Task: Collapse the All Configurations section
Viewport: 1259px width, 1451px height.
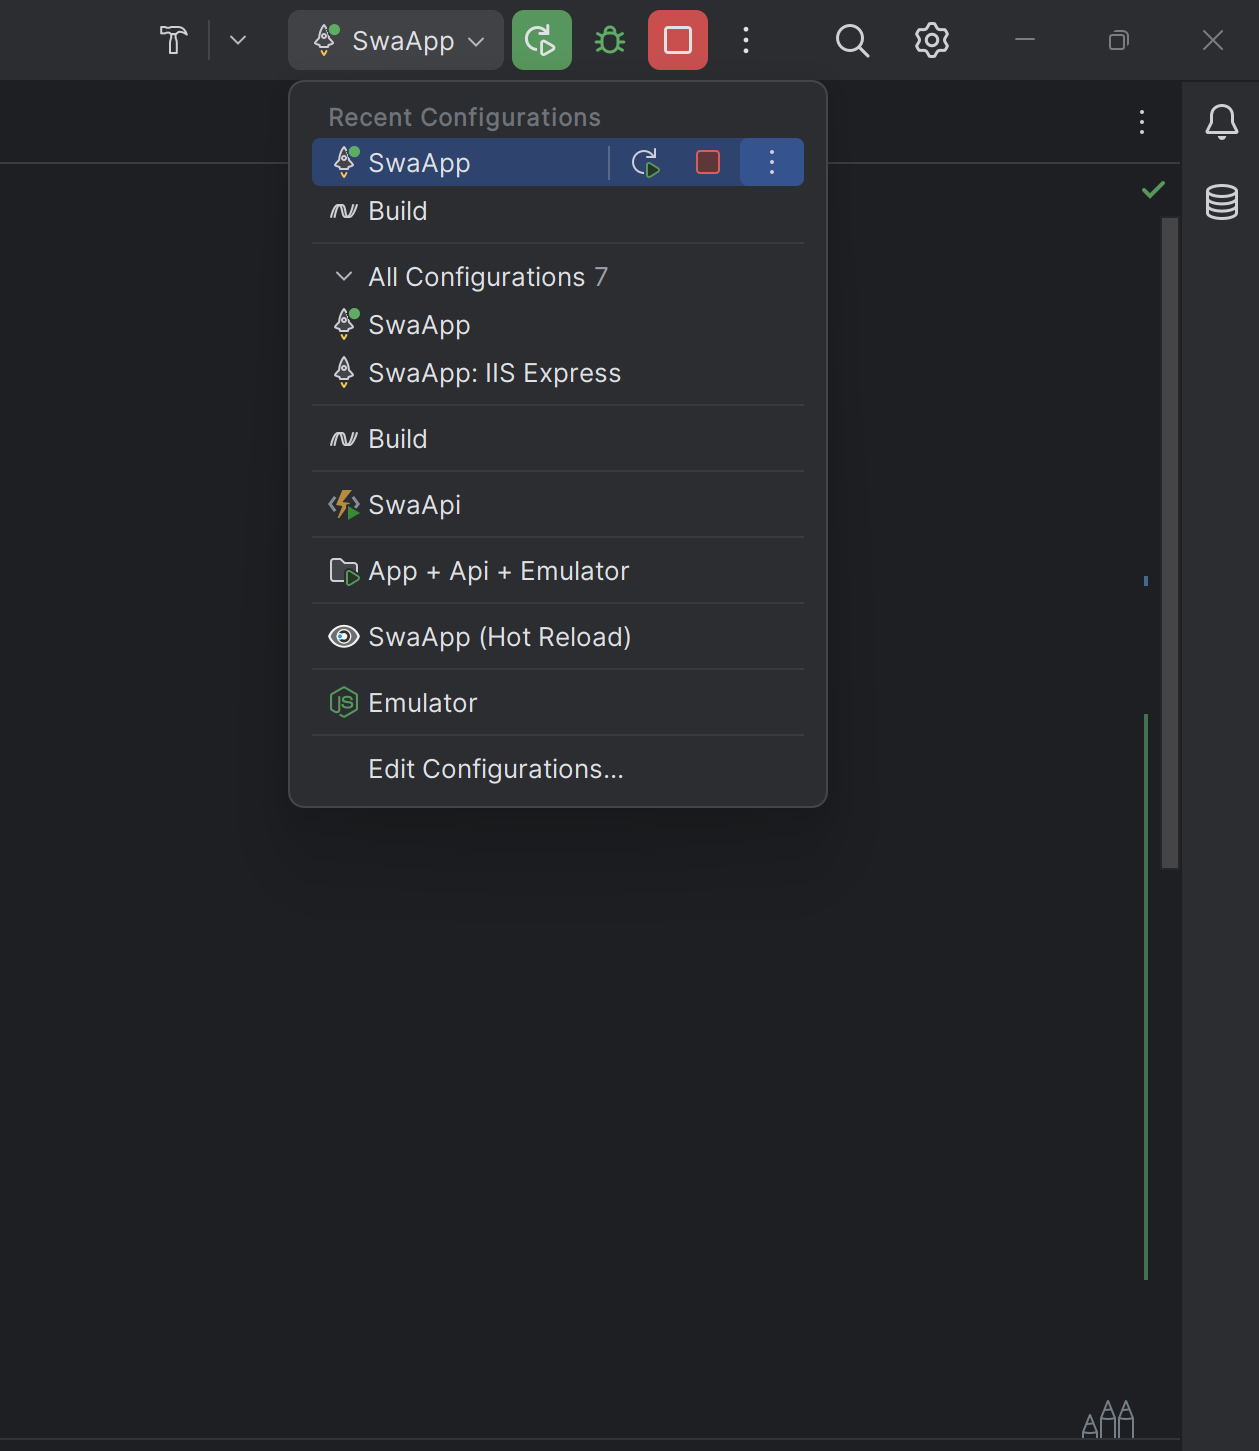Action: coord(343,276)
